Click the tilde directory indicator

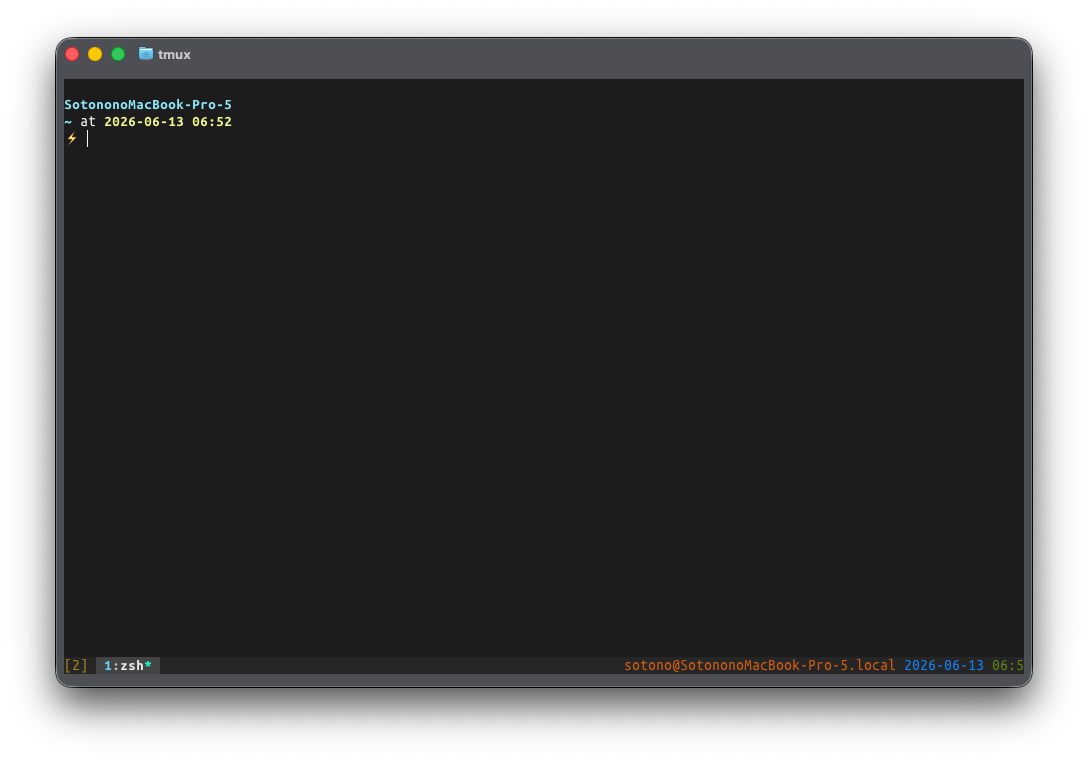(68, 122)
